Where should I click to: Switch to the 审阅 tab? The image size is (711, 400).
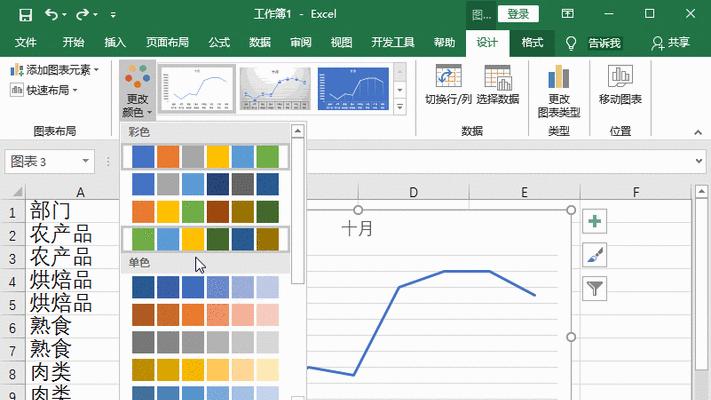point(301,43)
